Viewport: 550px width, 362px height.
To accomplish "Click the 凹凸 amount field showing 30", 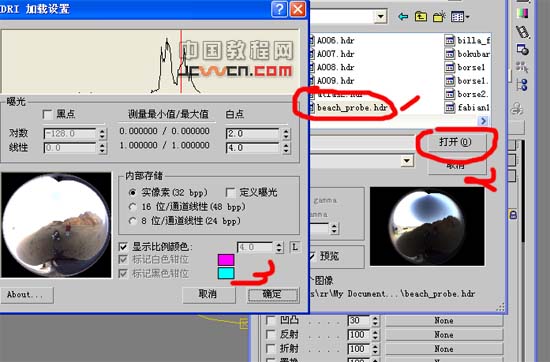I will [x=359, y=320].
